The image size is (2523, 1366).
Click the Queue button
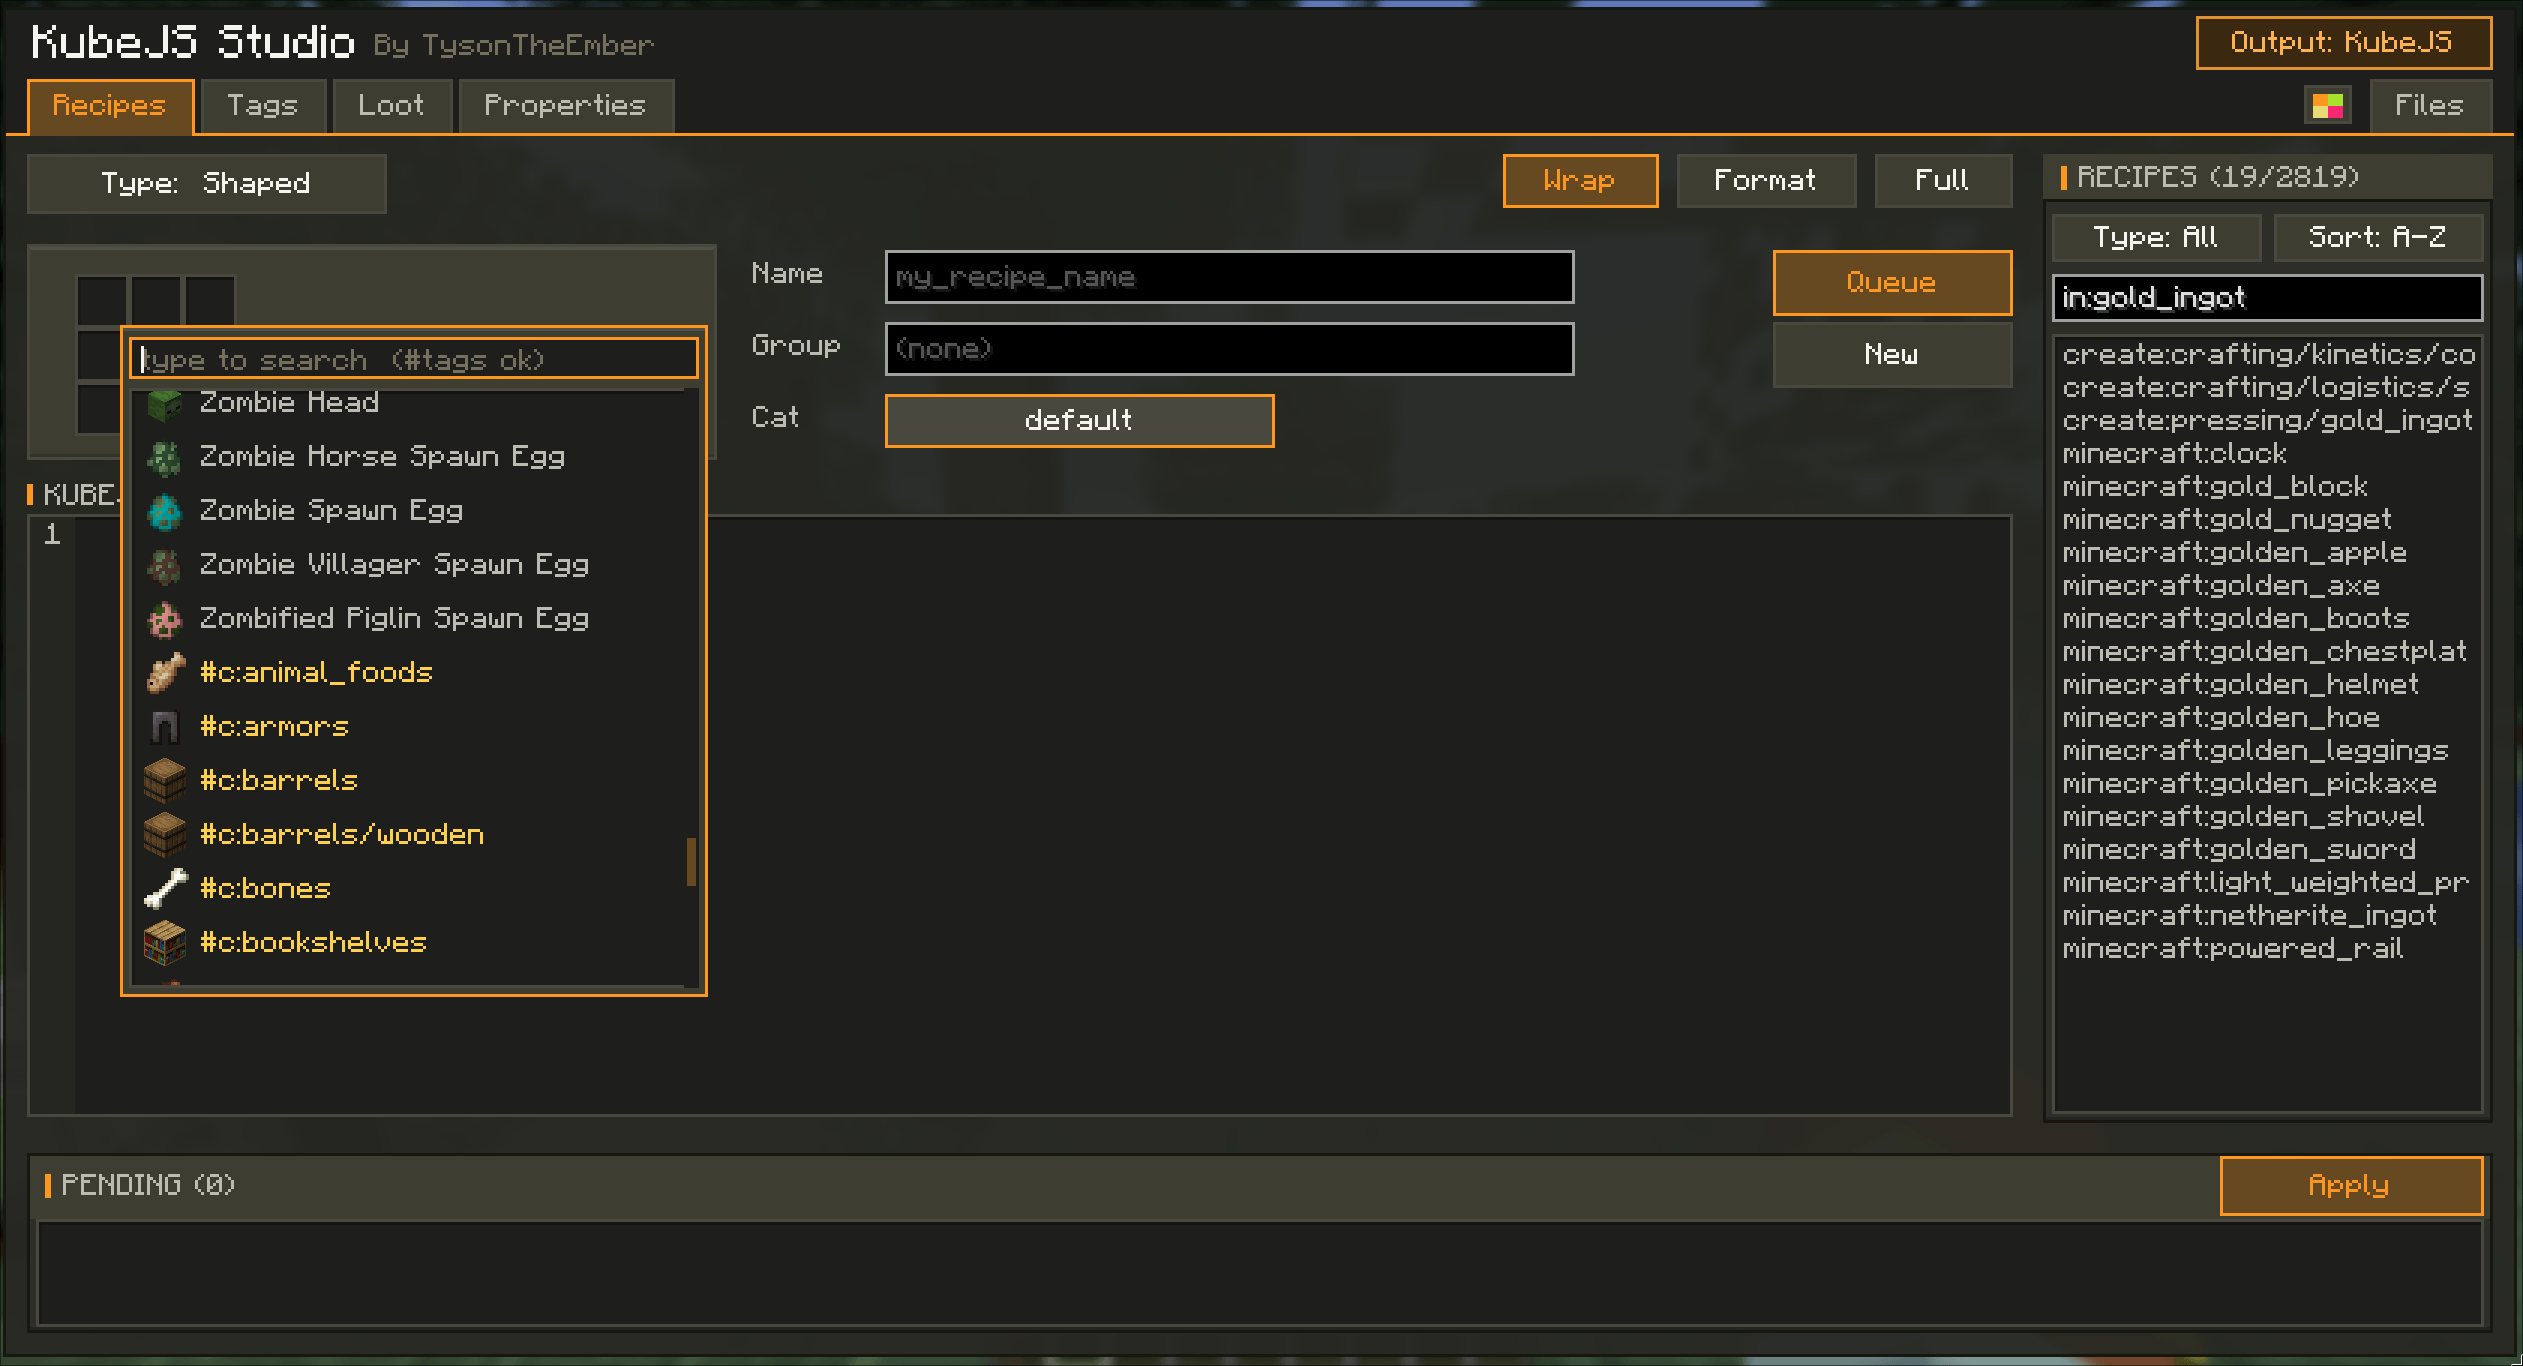pos(1892,283)
